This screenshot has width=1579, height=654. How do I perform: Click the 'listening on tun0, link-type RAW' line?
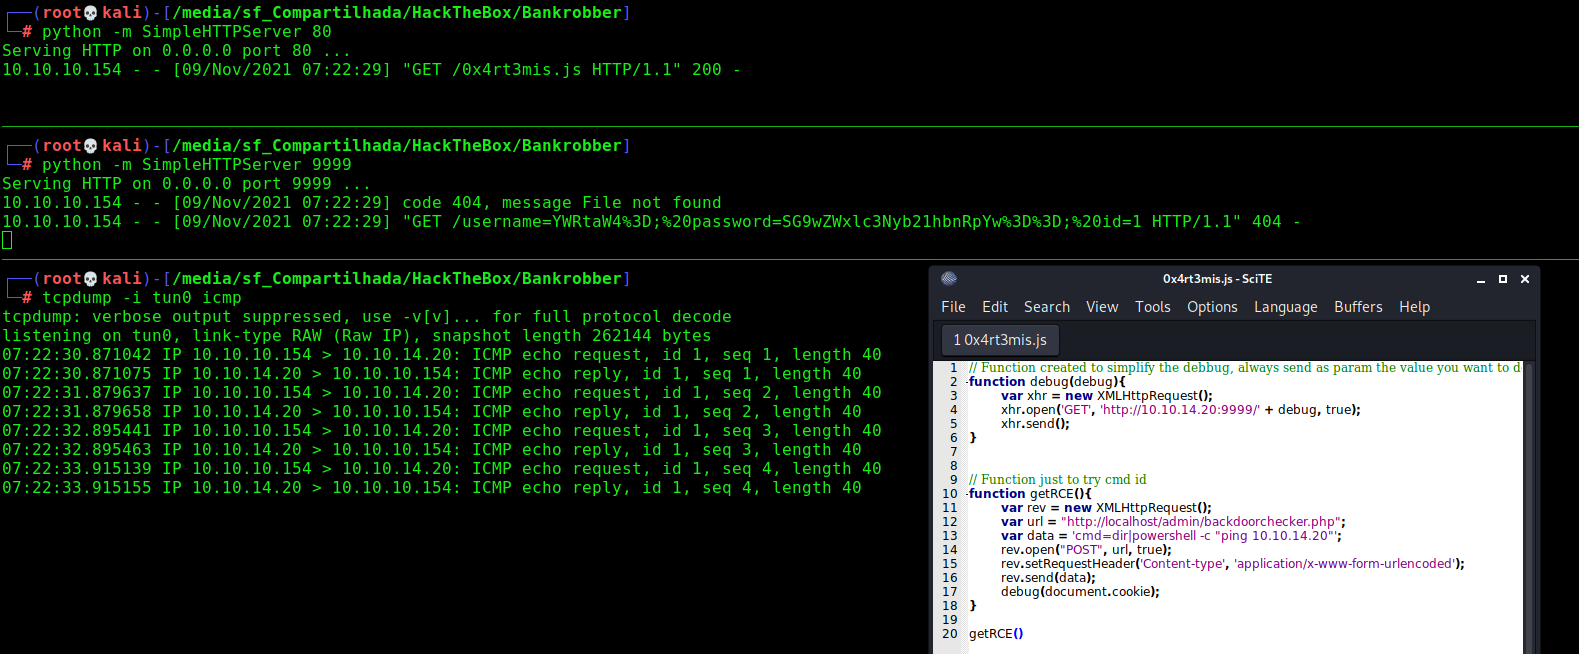pyautogui.click(x=357, y=336)
